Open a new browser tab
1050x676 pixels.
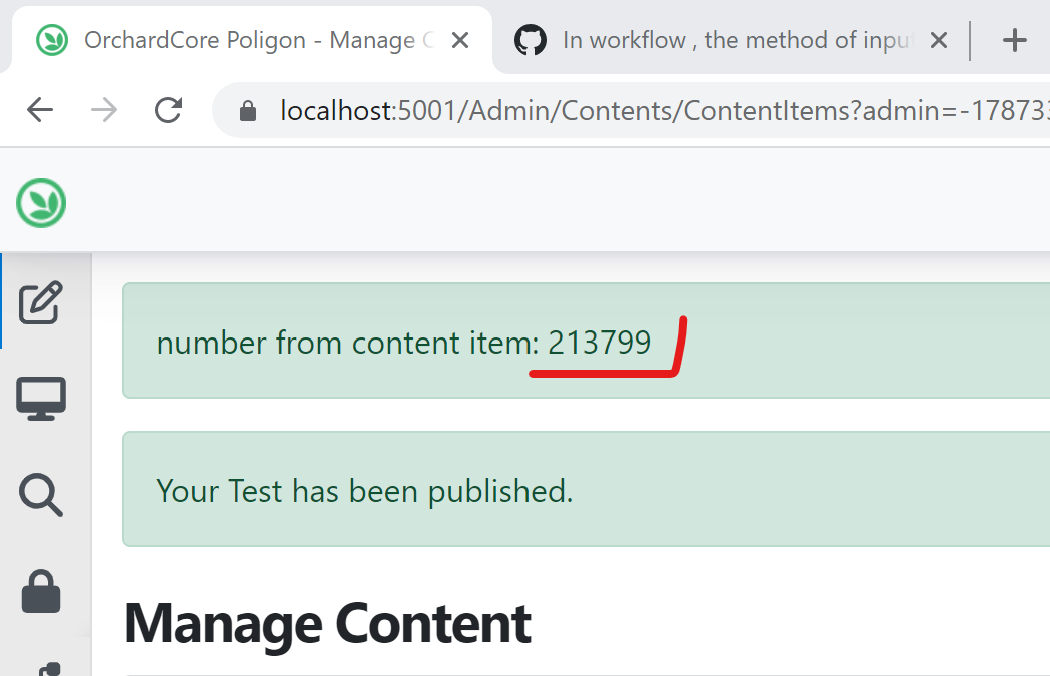coord(1015,40)
